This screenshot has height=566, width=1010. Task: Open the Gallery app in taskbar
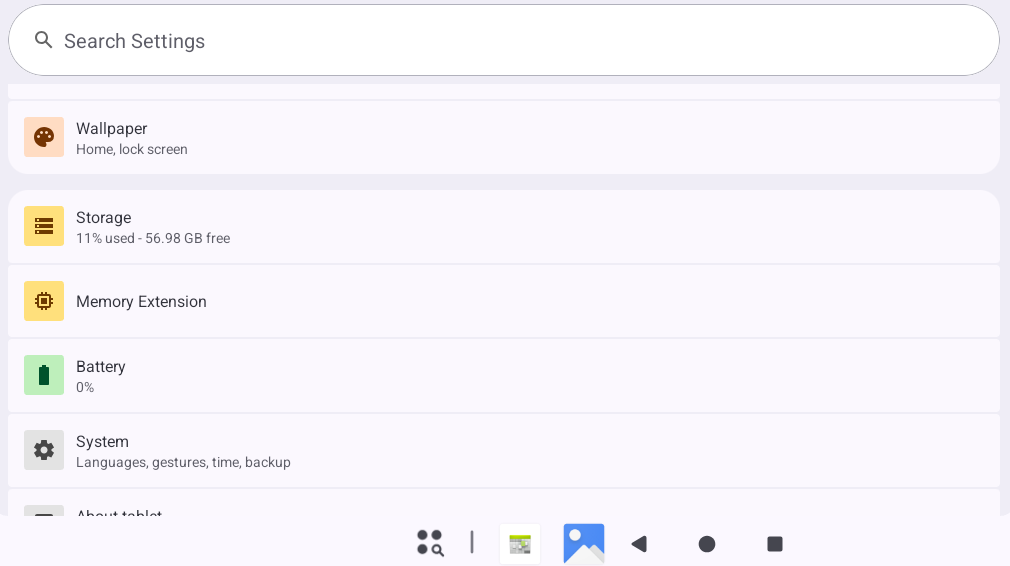coord(584,543)
